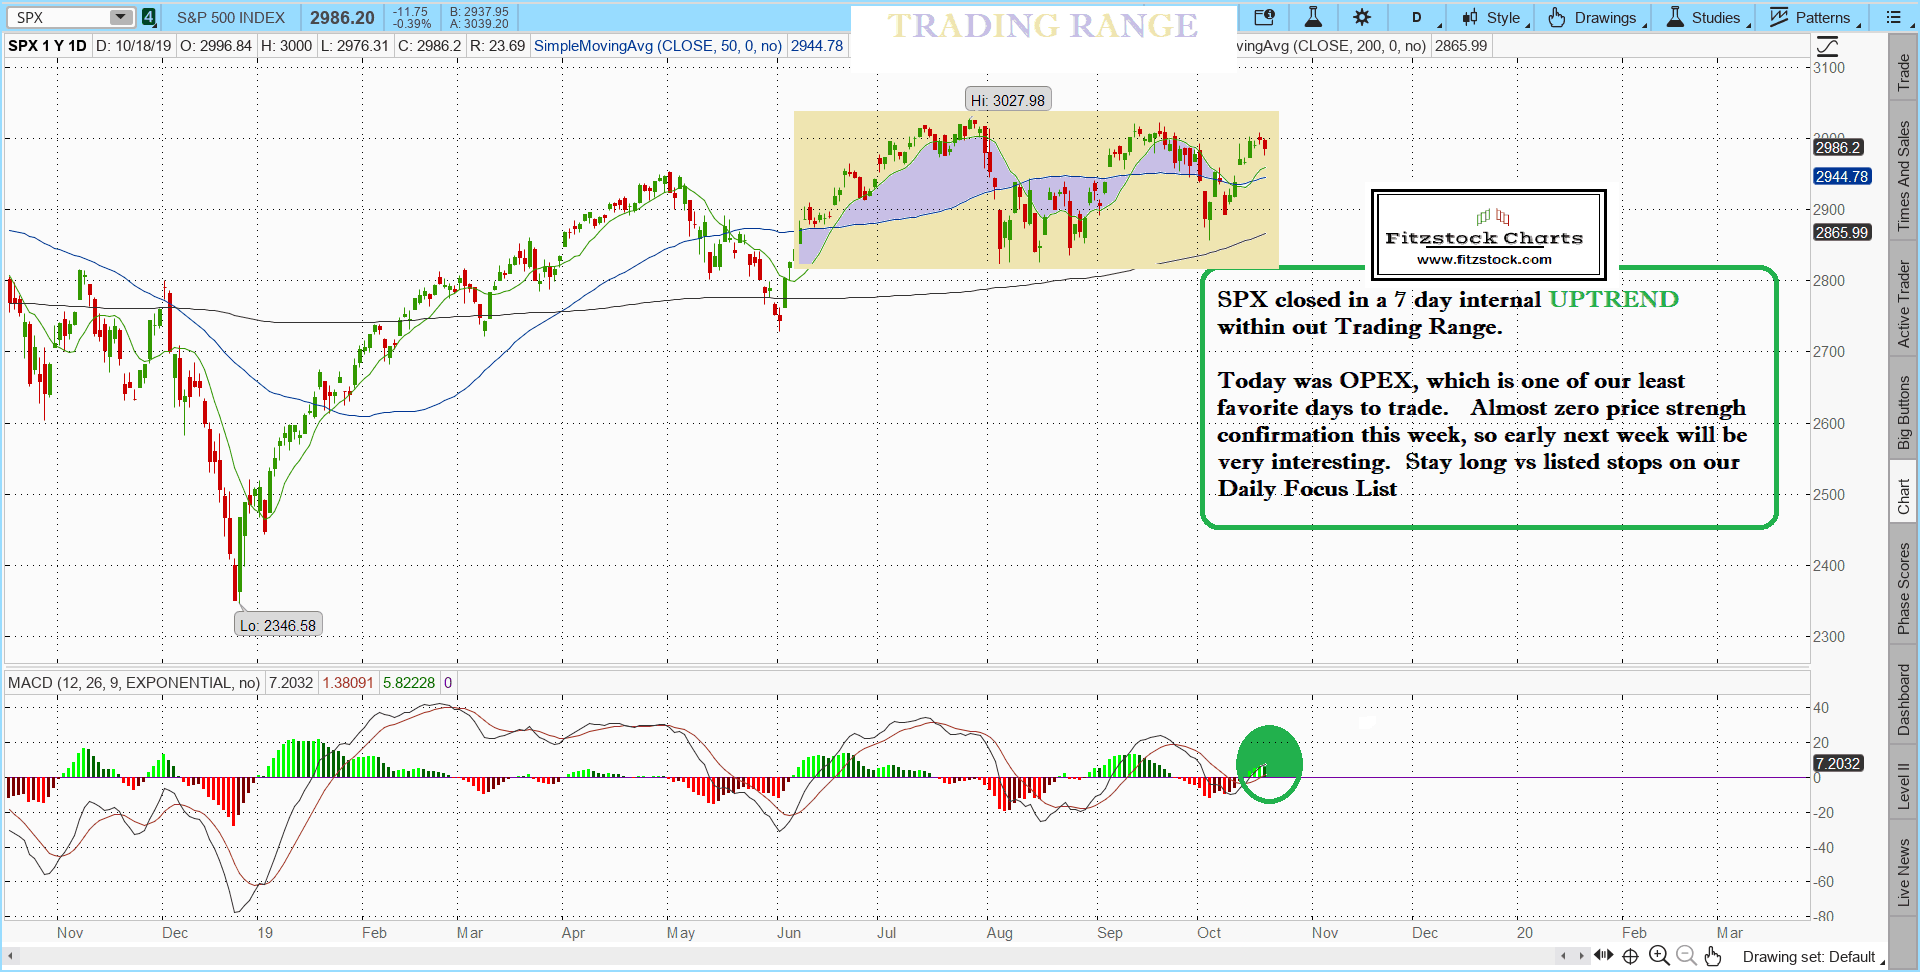Click the crosshair pan icon
1920x972 pixels.
click(1630, 956)
